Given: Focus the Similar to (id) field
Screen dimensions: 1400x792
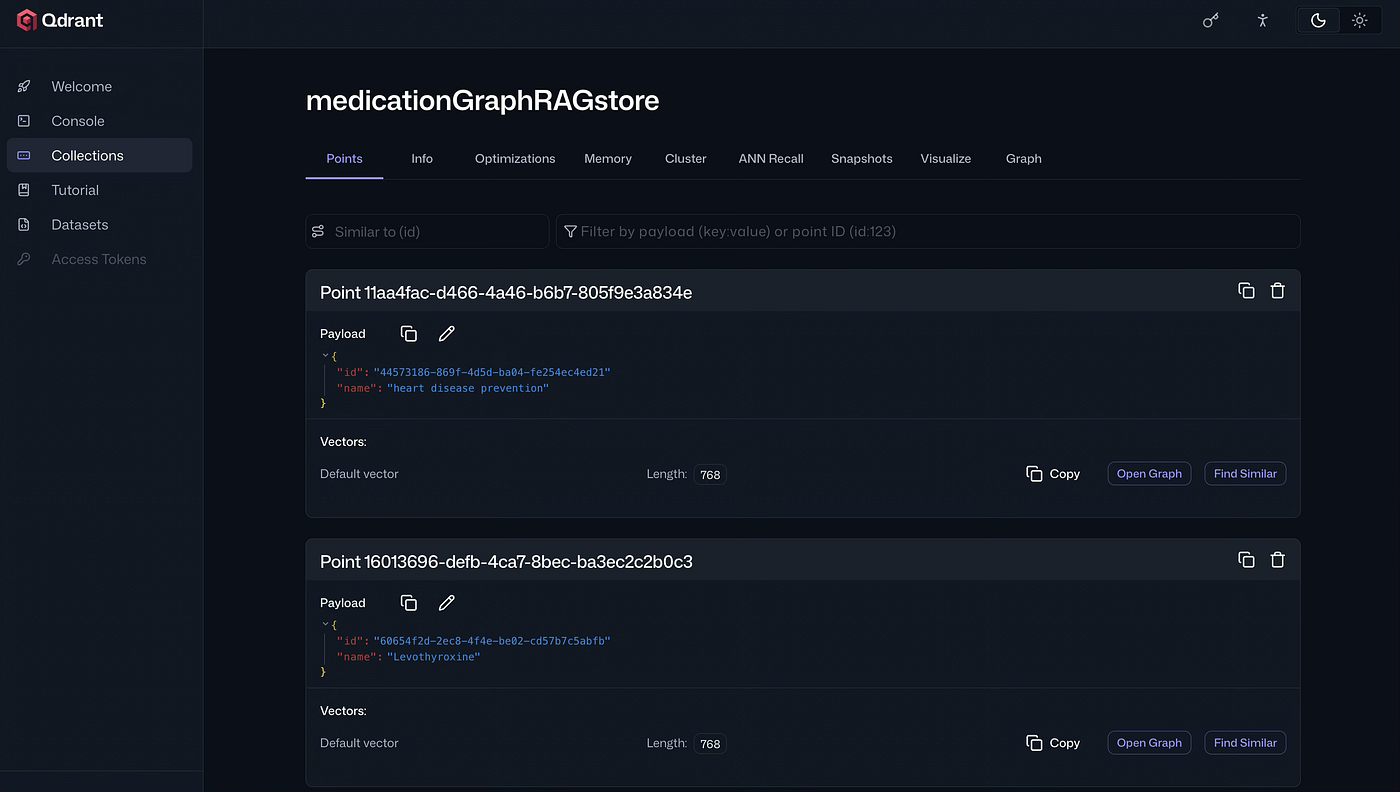Looking at the screenshot, I should click(427, 231).
